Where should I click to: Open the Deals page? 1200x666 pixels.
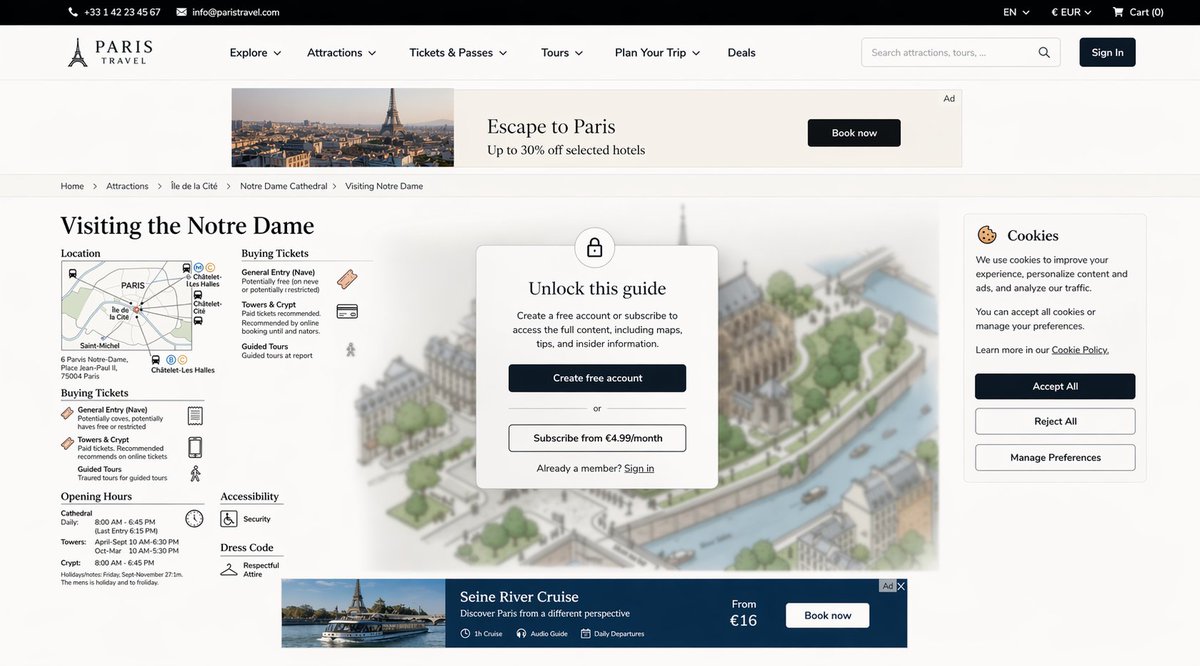tap(742, 53)
